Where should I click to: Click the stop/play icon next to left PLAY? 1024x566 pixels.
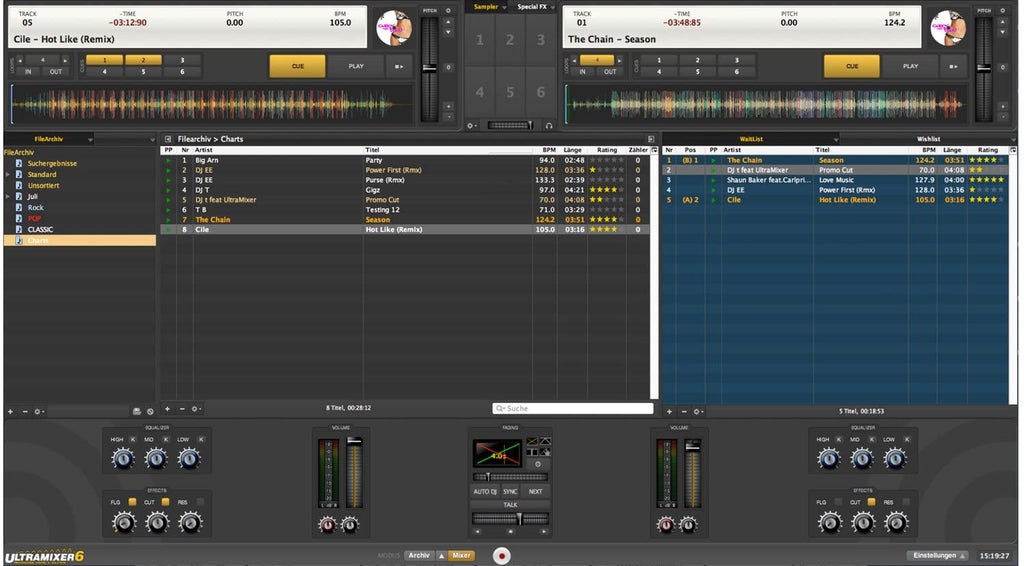coord(398,66)
